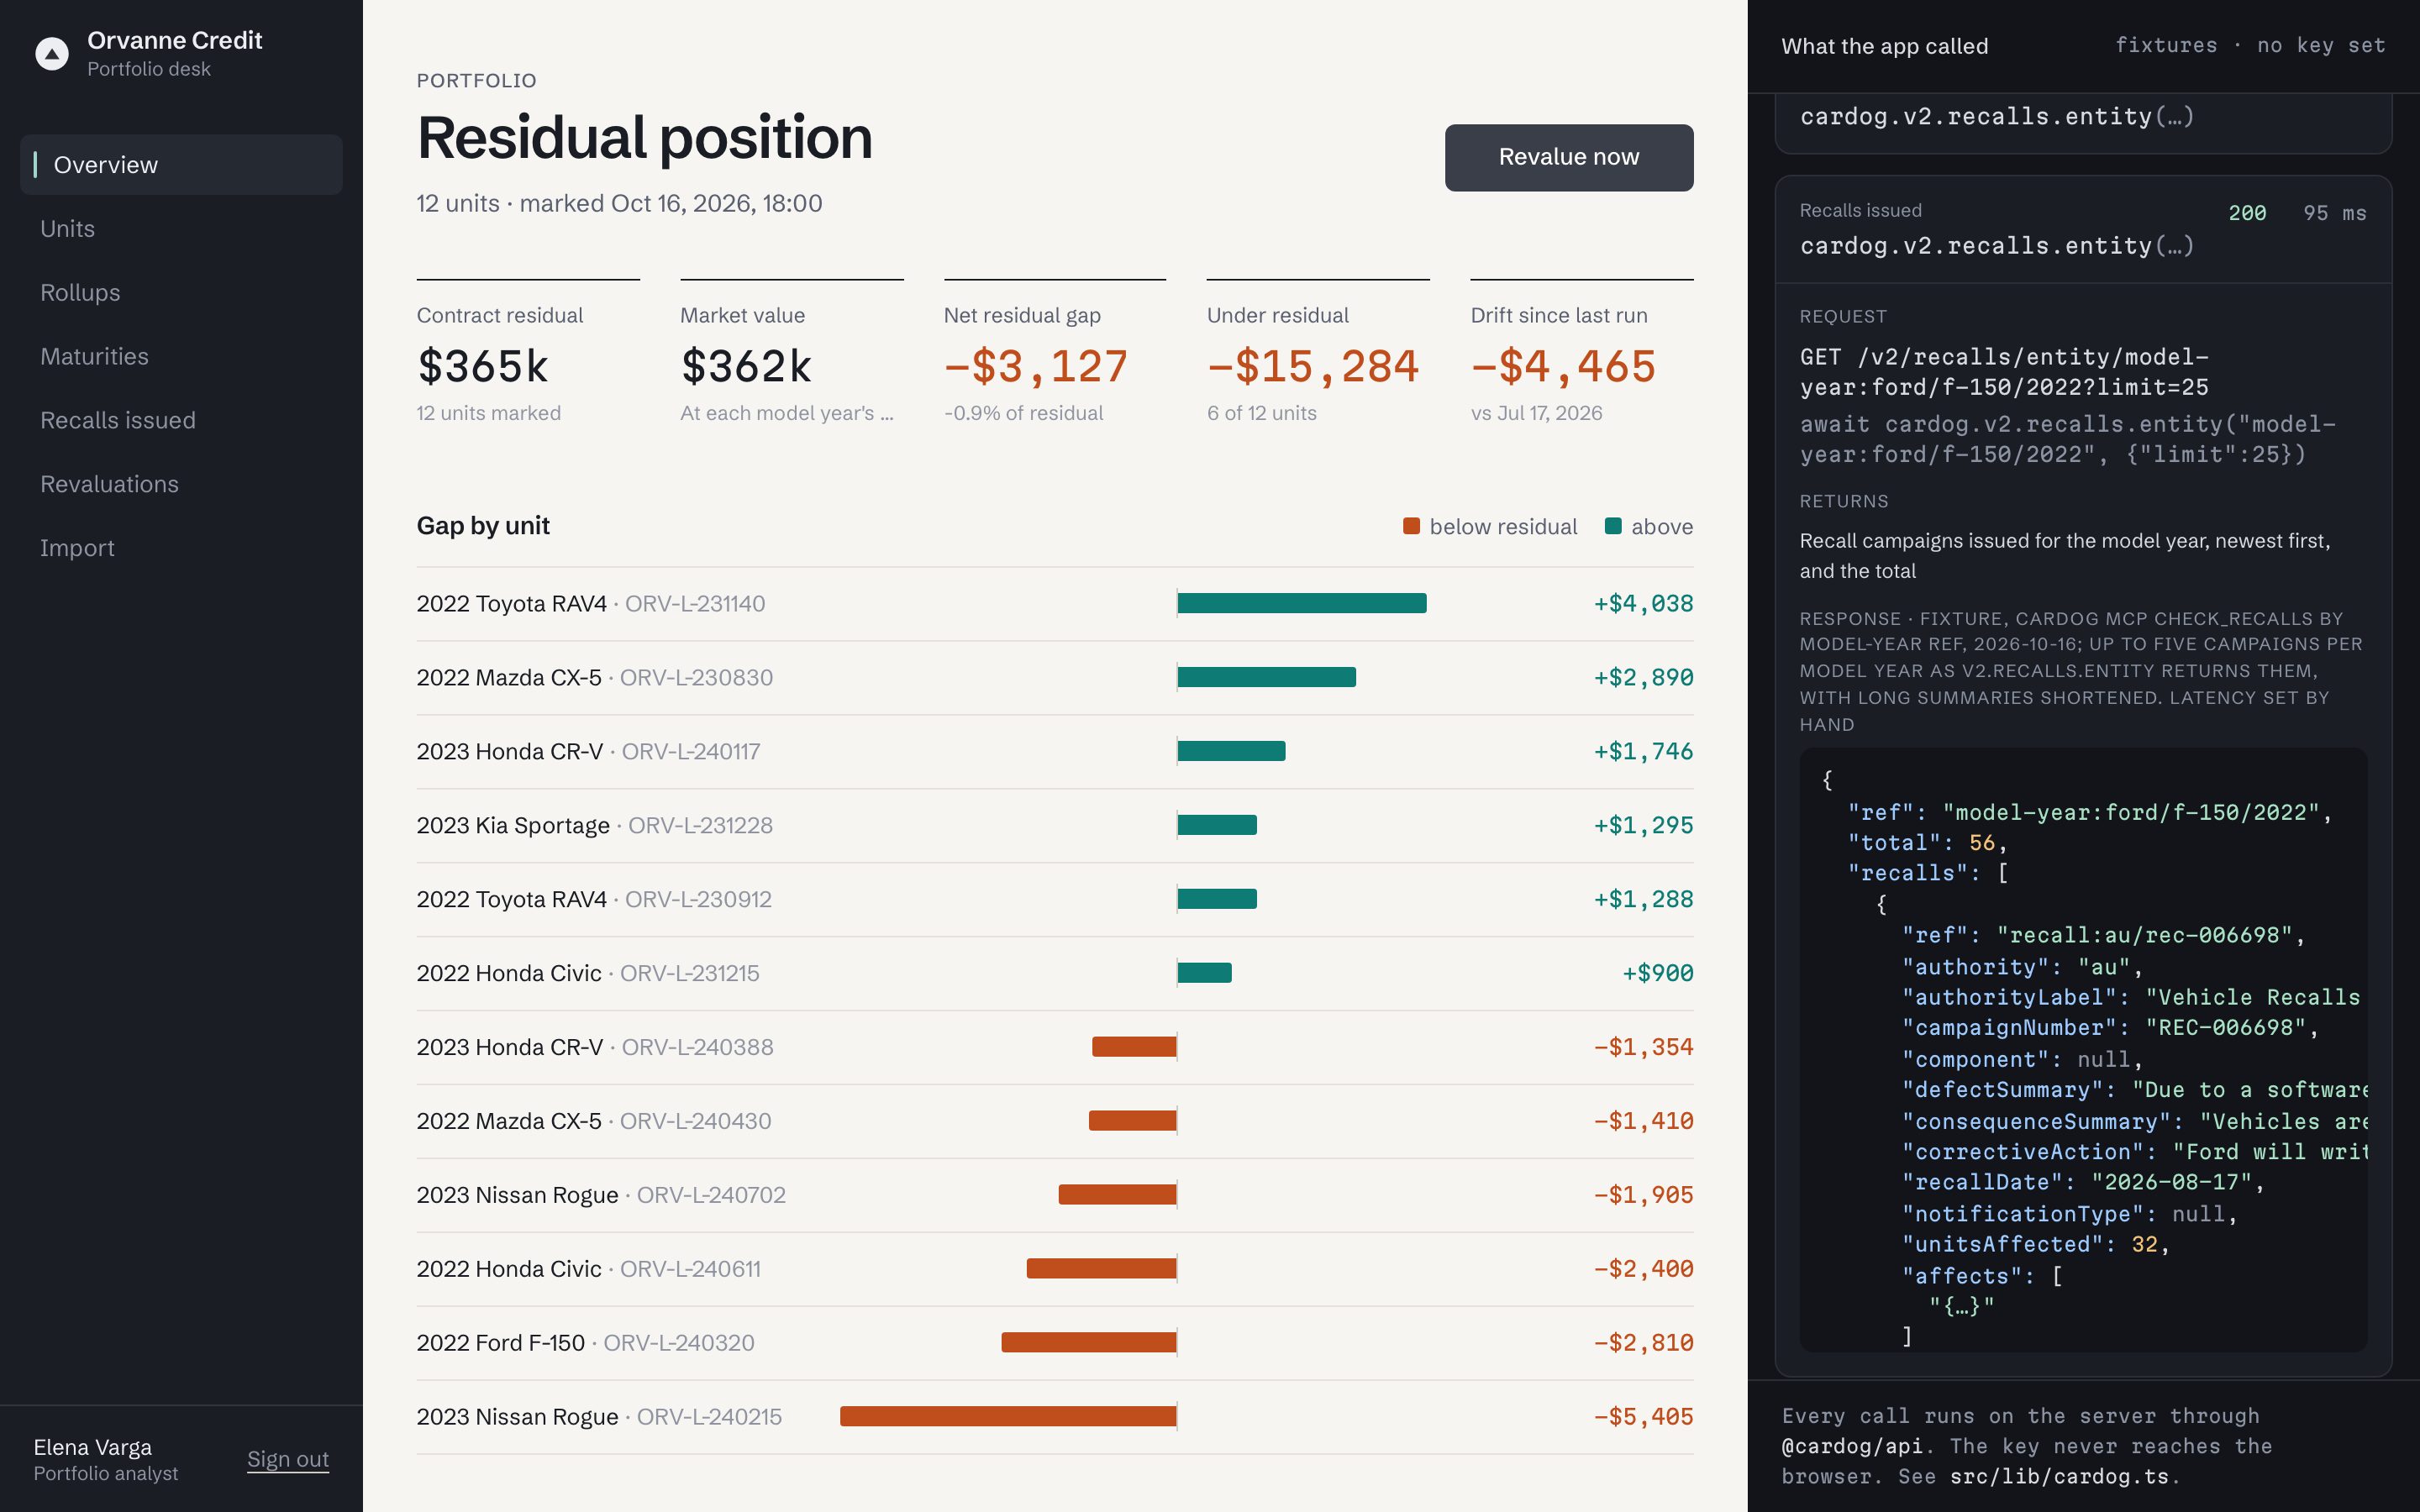Viewport: 2420px width, 1512px height.
Task: Click the +$4,038 gap bar
Action: pyautogui.click(x=1302, y=603)
